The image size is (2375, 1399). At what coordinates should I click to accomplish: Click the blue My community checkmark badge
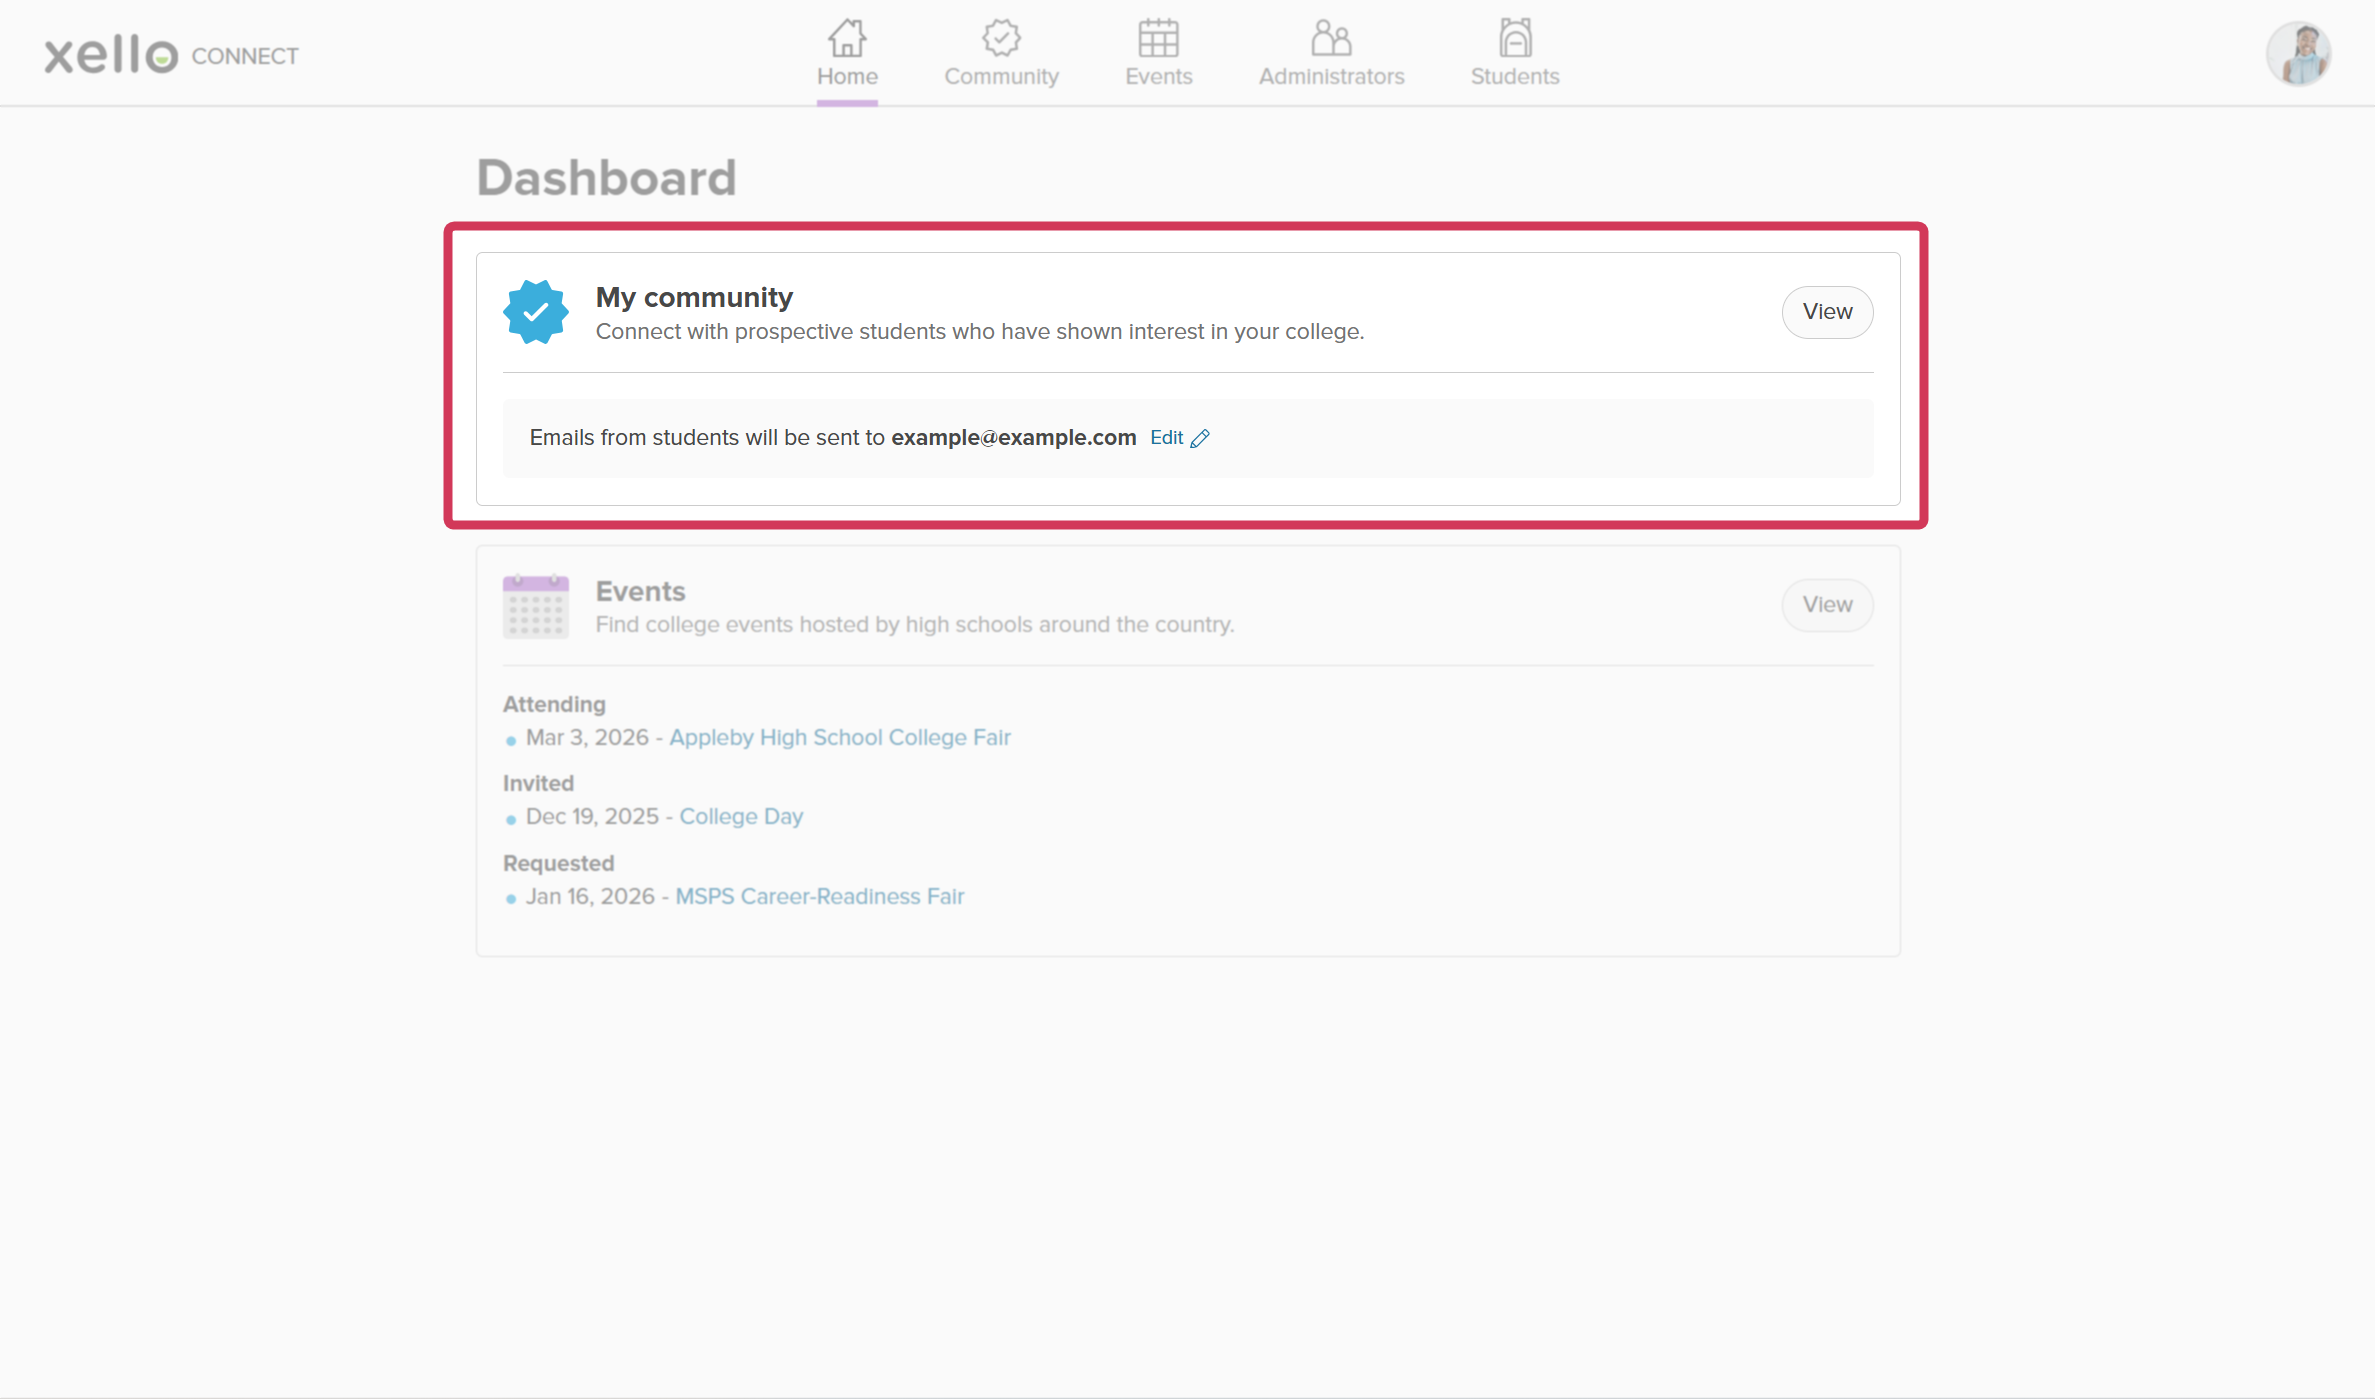click(x=536, y=311)
